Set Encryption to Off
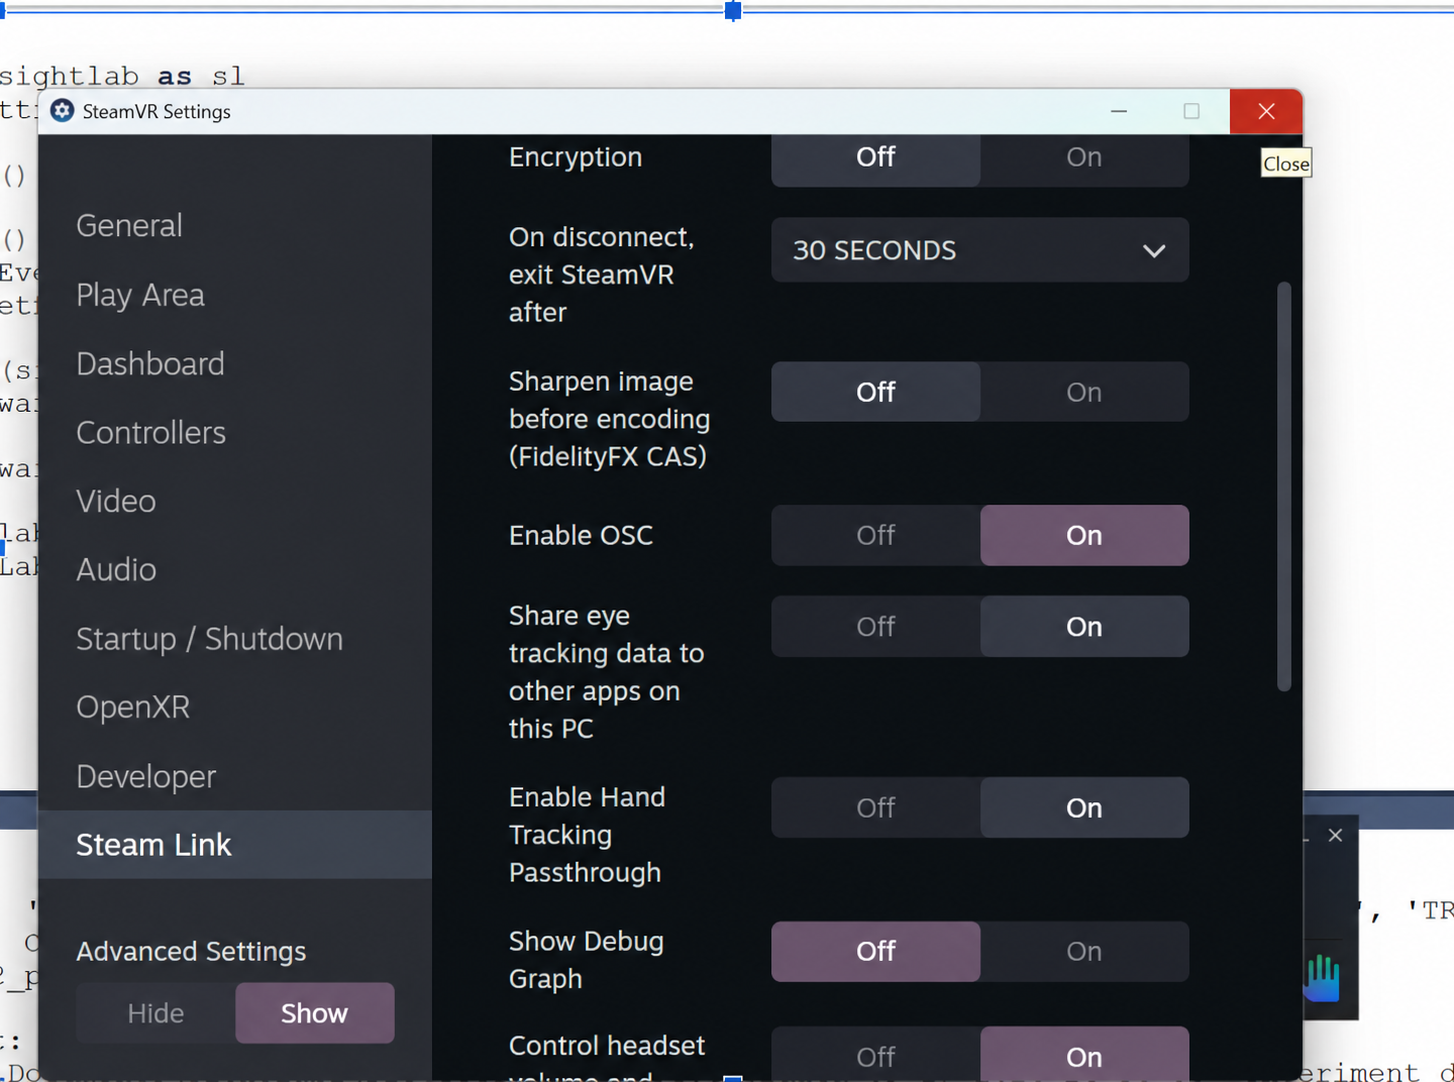1454x1082 pixels. coord(876,158)
